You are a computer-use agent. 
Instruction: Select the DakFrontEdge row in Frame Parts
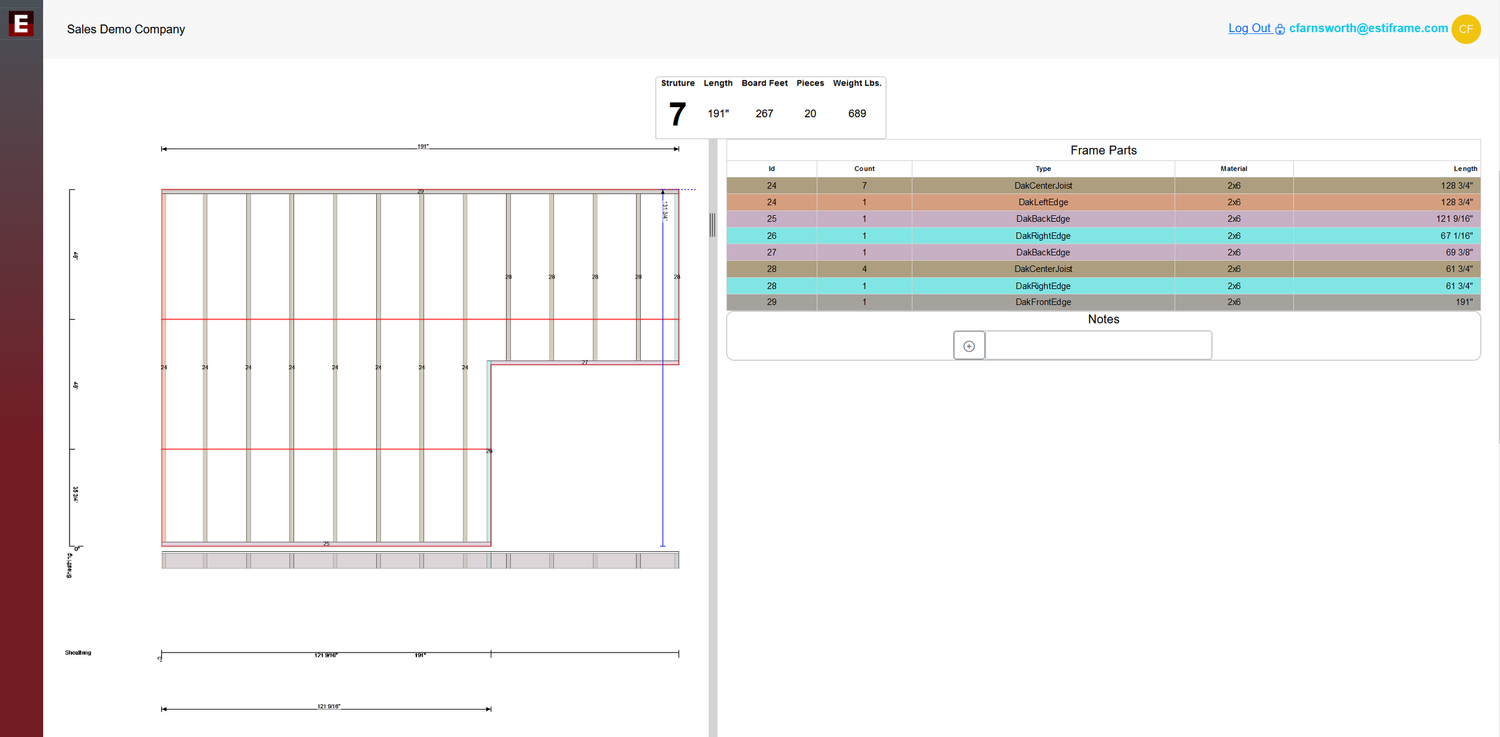pos(1043,302)
